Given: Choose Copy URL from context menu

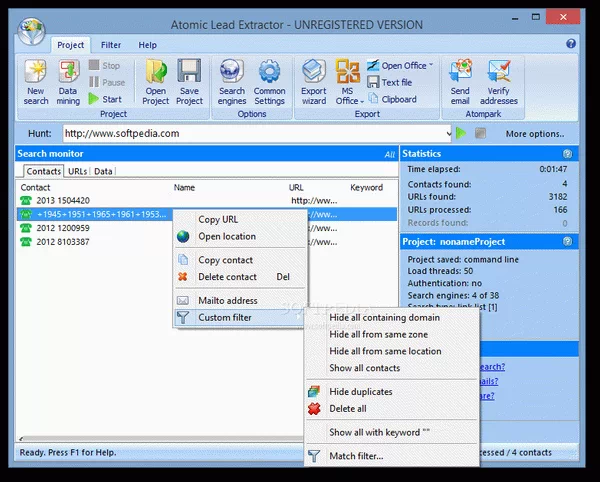Looking at the screenshot, I should 240,220.
